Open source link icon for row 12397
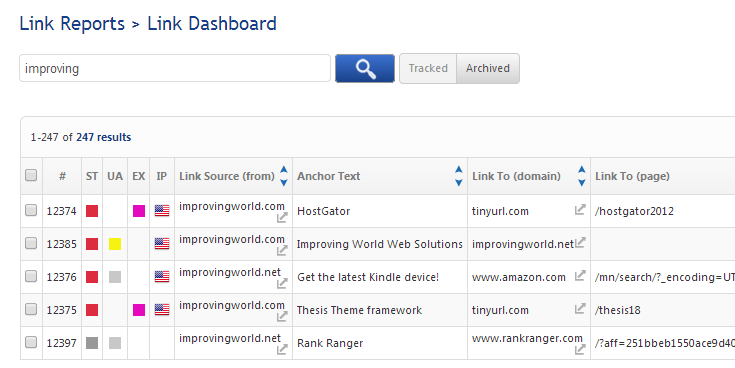The image size is (735, 368). coord(282,349)
